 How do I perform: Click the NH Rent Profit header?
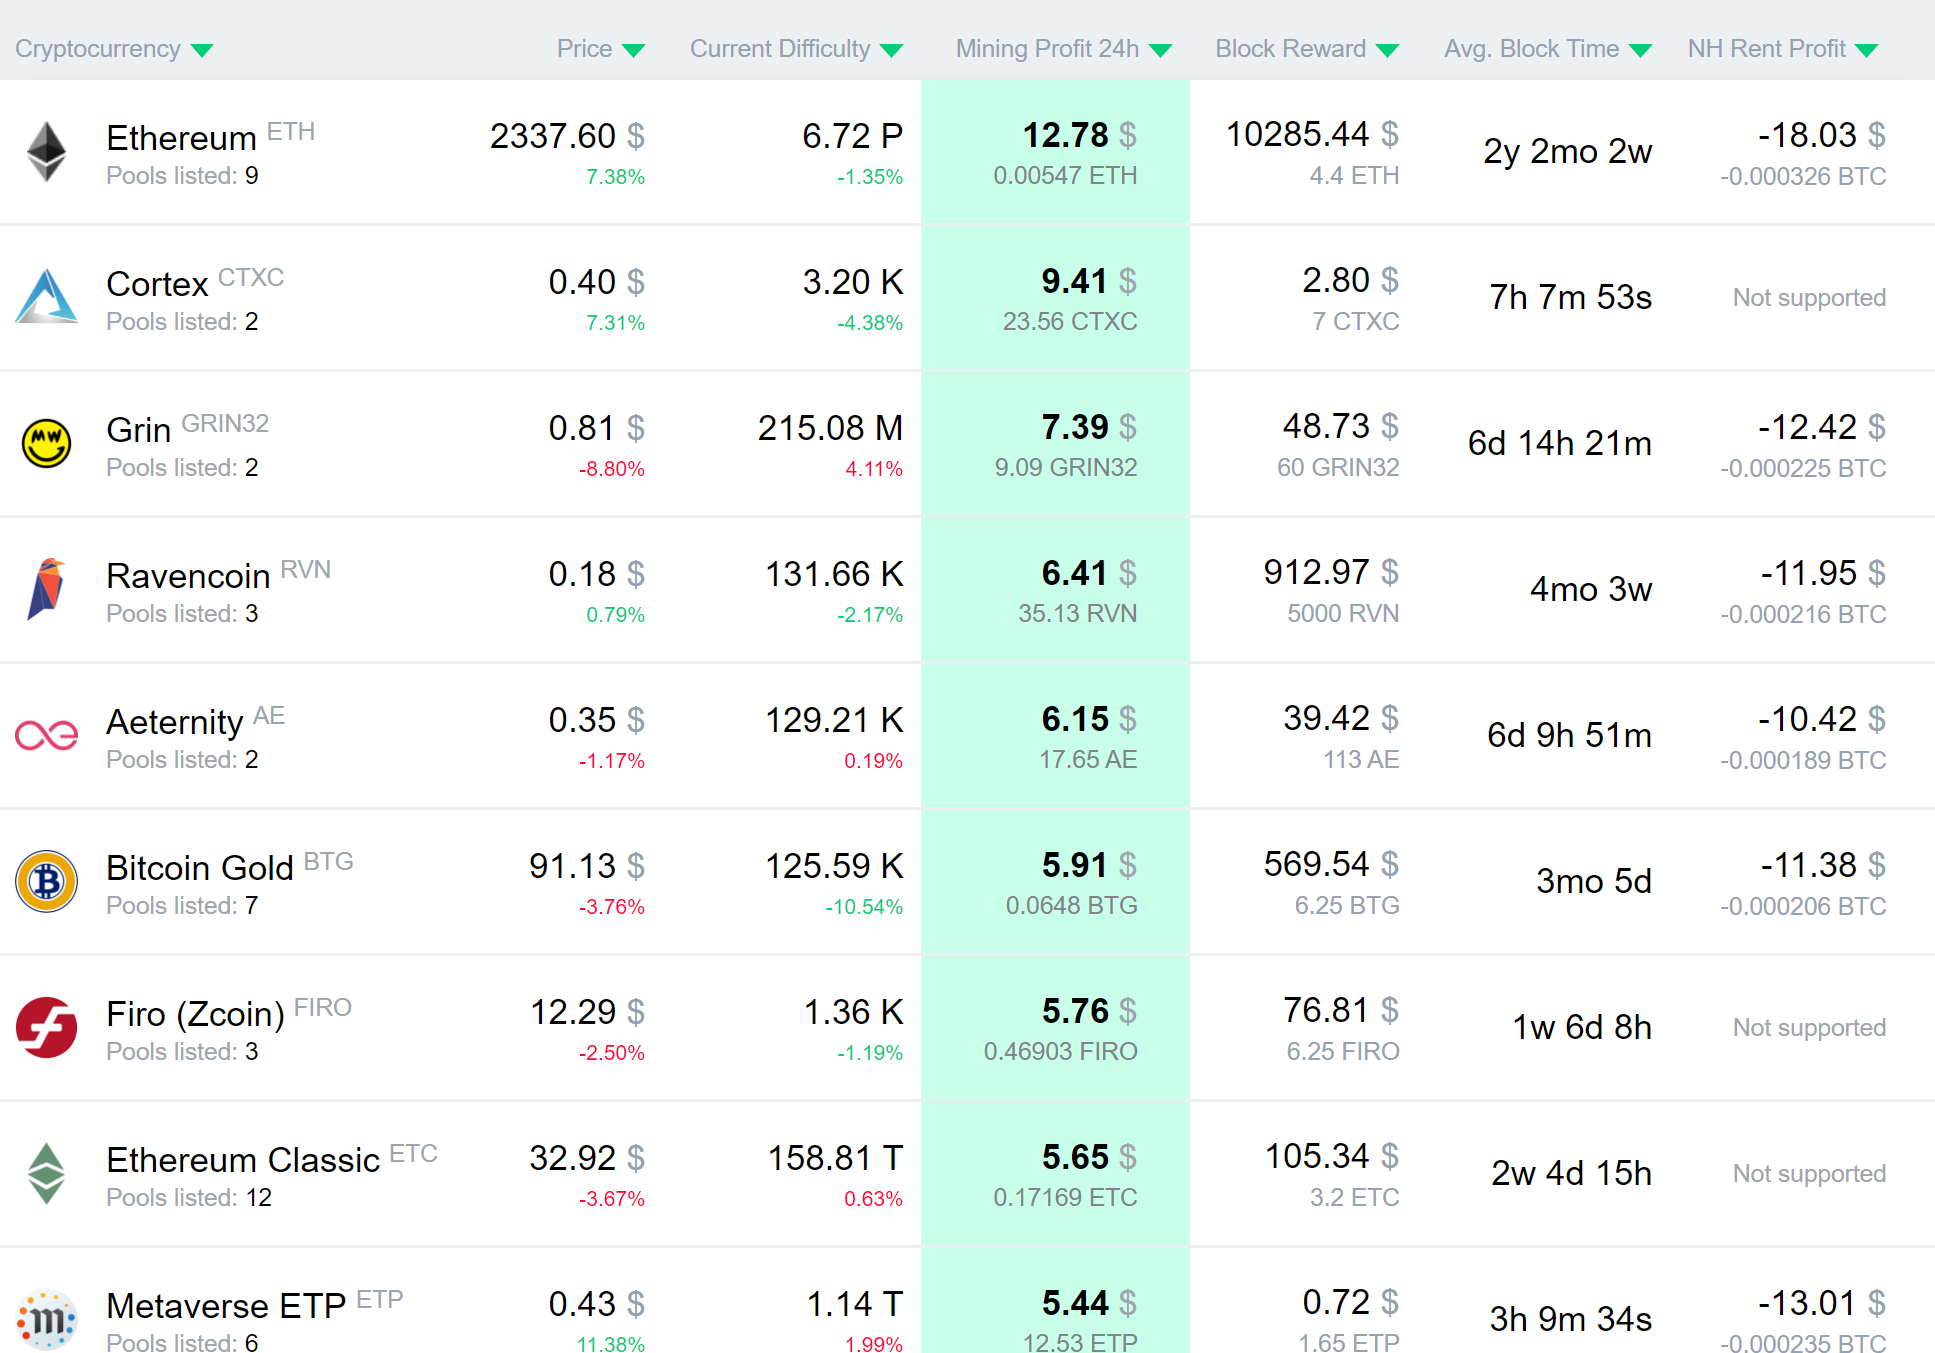1766,49
